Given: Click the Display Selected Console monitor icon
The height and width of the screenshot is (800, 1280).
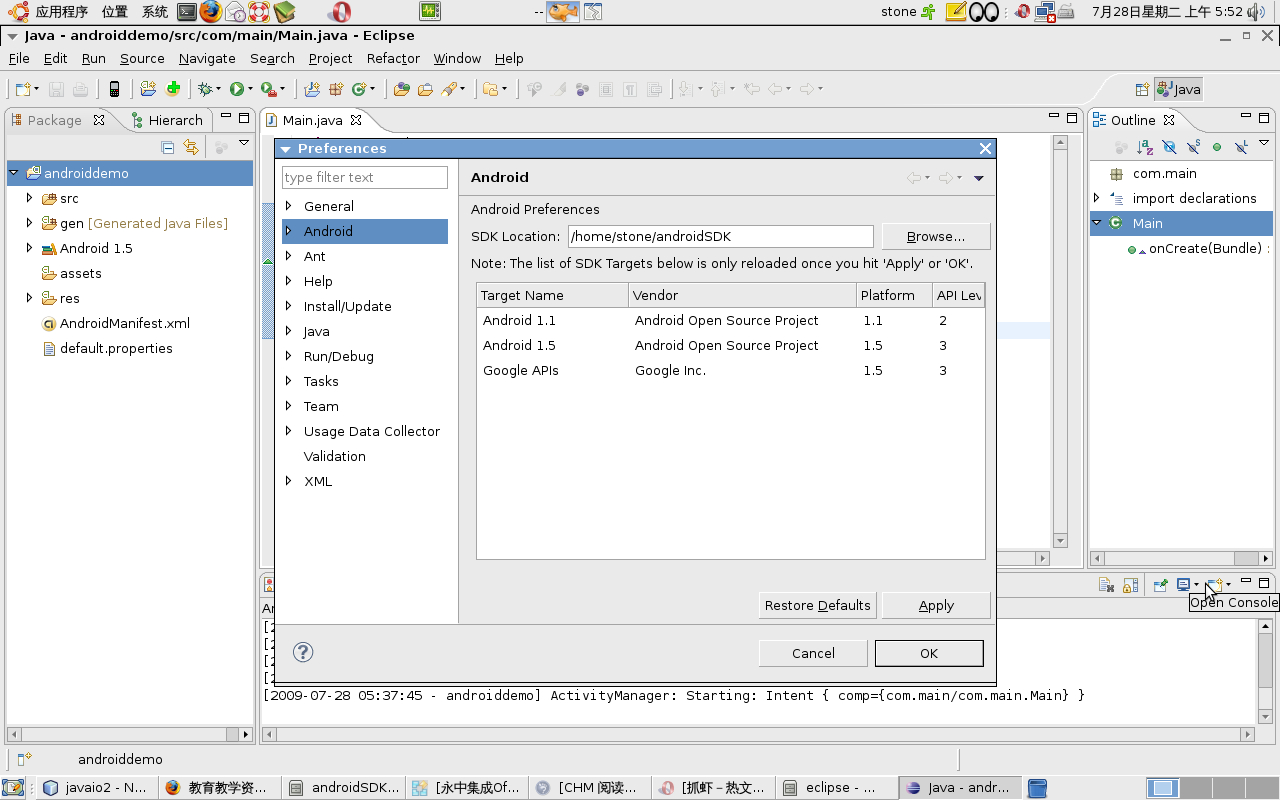Looking at the screenshot, I should (x=1184, y=586).
